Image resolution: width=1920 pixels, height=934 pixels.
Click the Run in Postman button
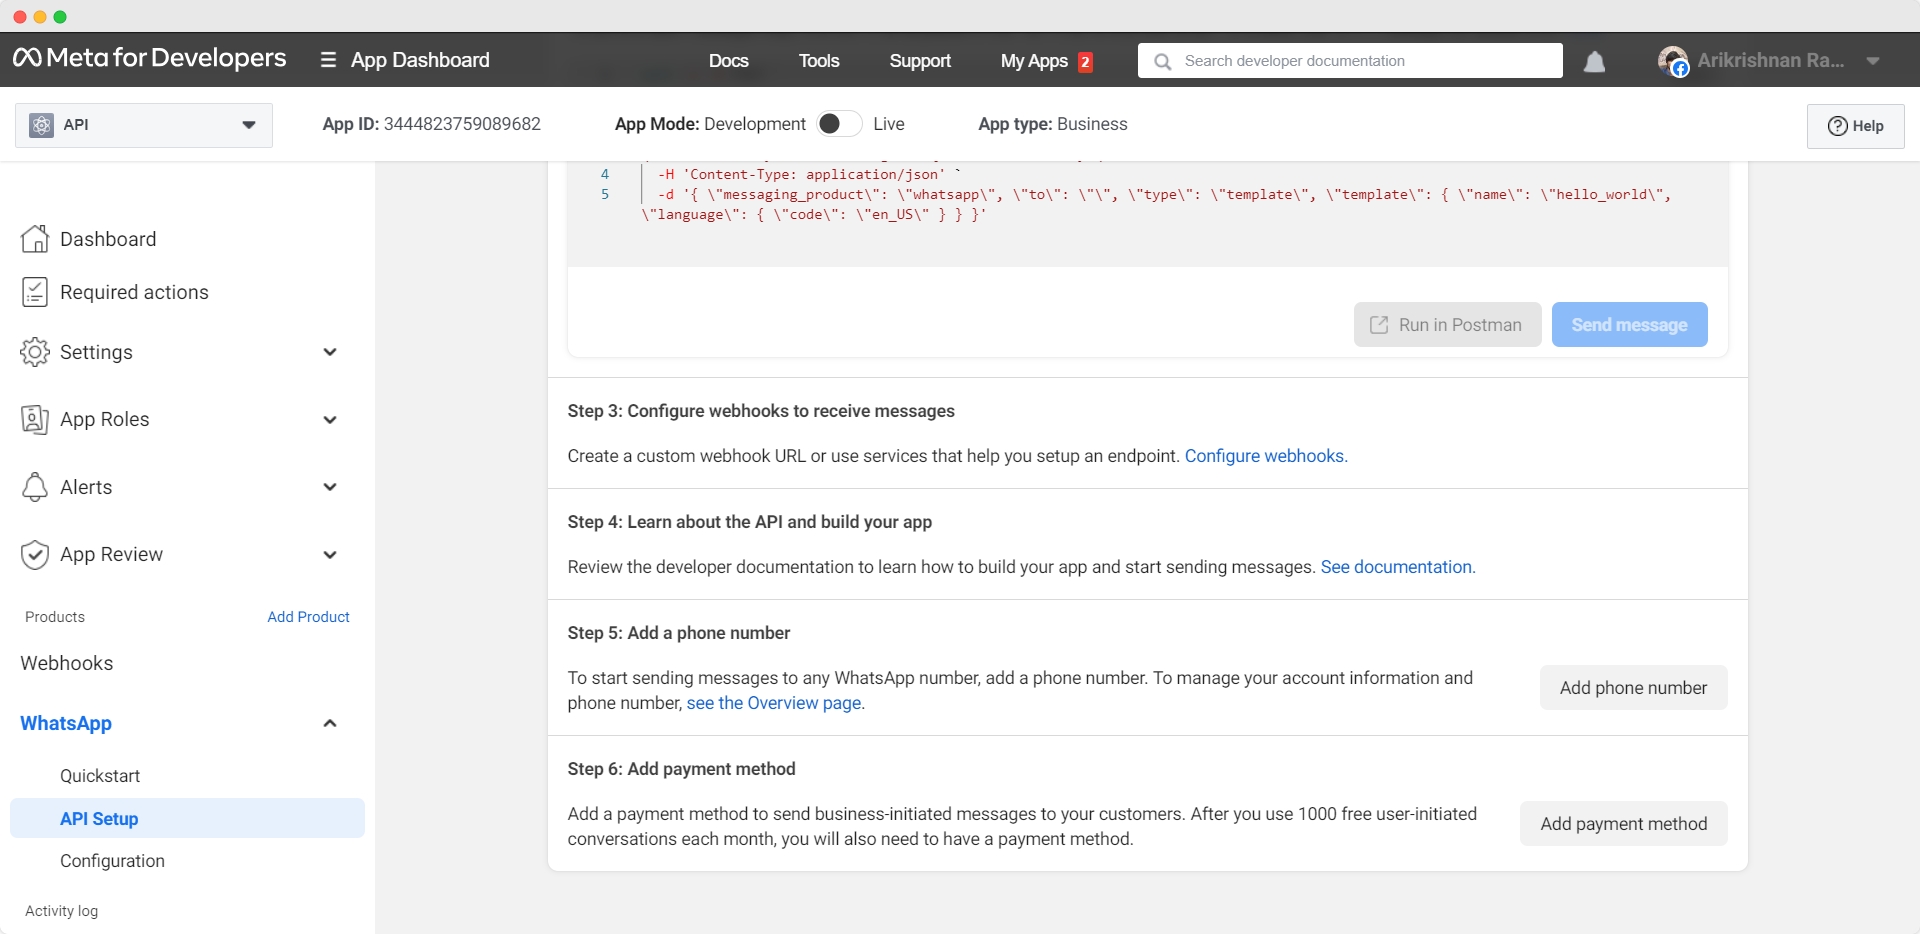[x=1447, y=325]
